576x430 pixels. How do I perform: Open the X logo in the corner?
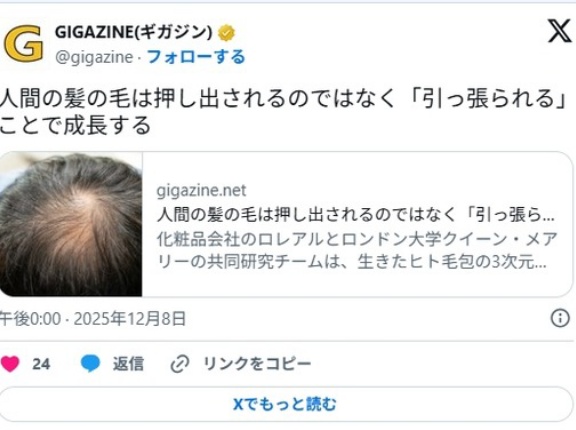[559, 31]
